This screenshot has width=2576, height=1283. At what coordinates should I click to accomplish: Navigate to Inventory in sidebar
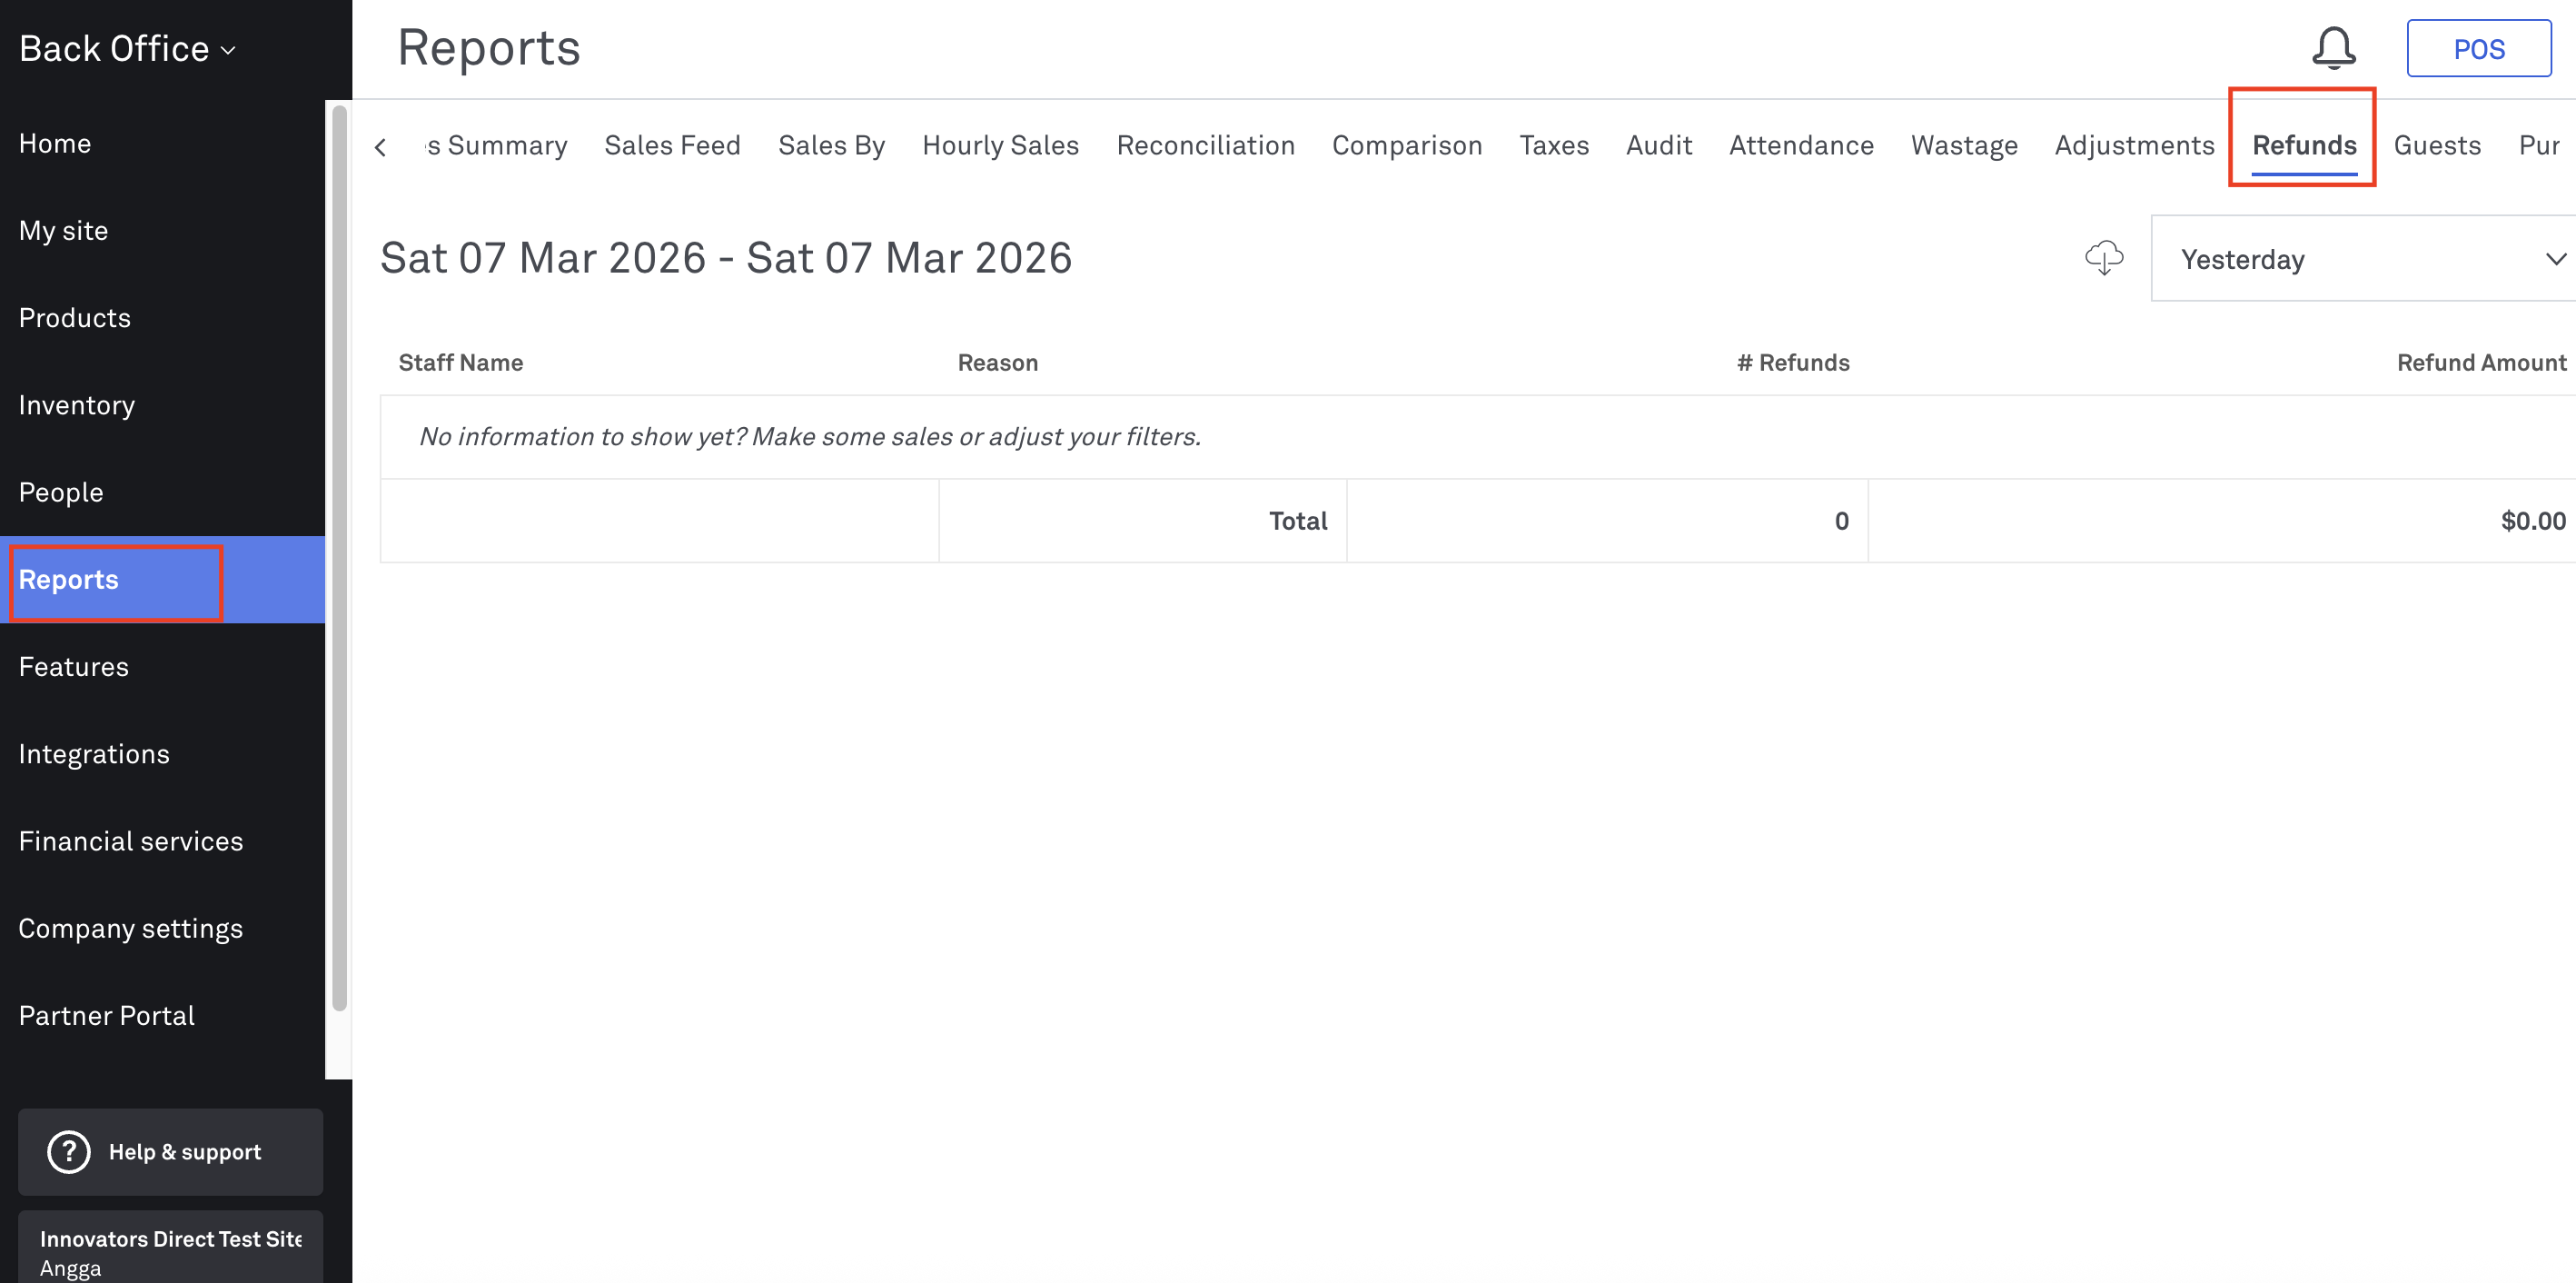tap(77, 404)
